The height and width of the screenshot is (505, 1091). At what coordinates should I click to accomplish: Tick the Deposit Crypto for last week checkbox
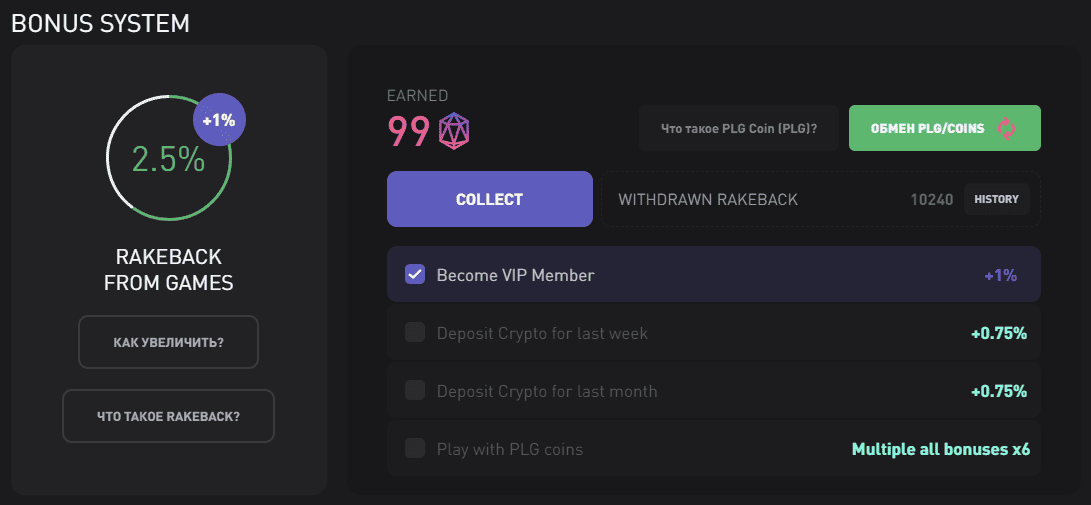click(415, 332)
